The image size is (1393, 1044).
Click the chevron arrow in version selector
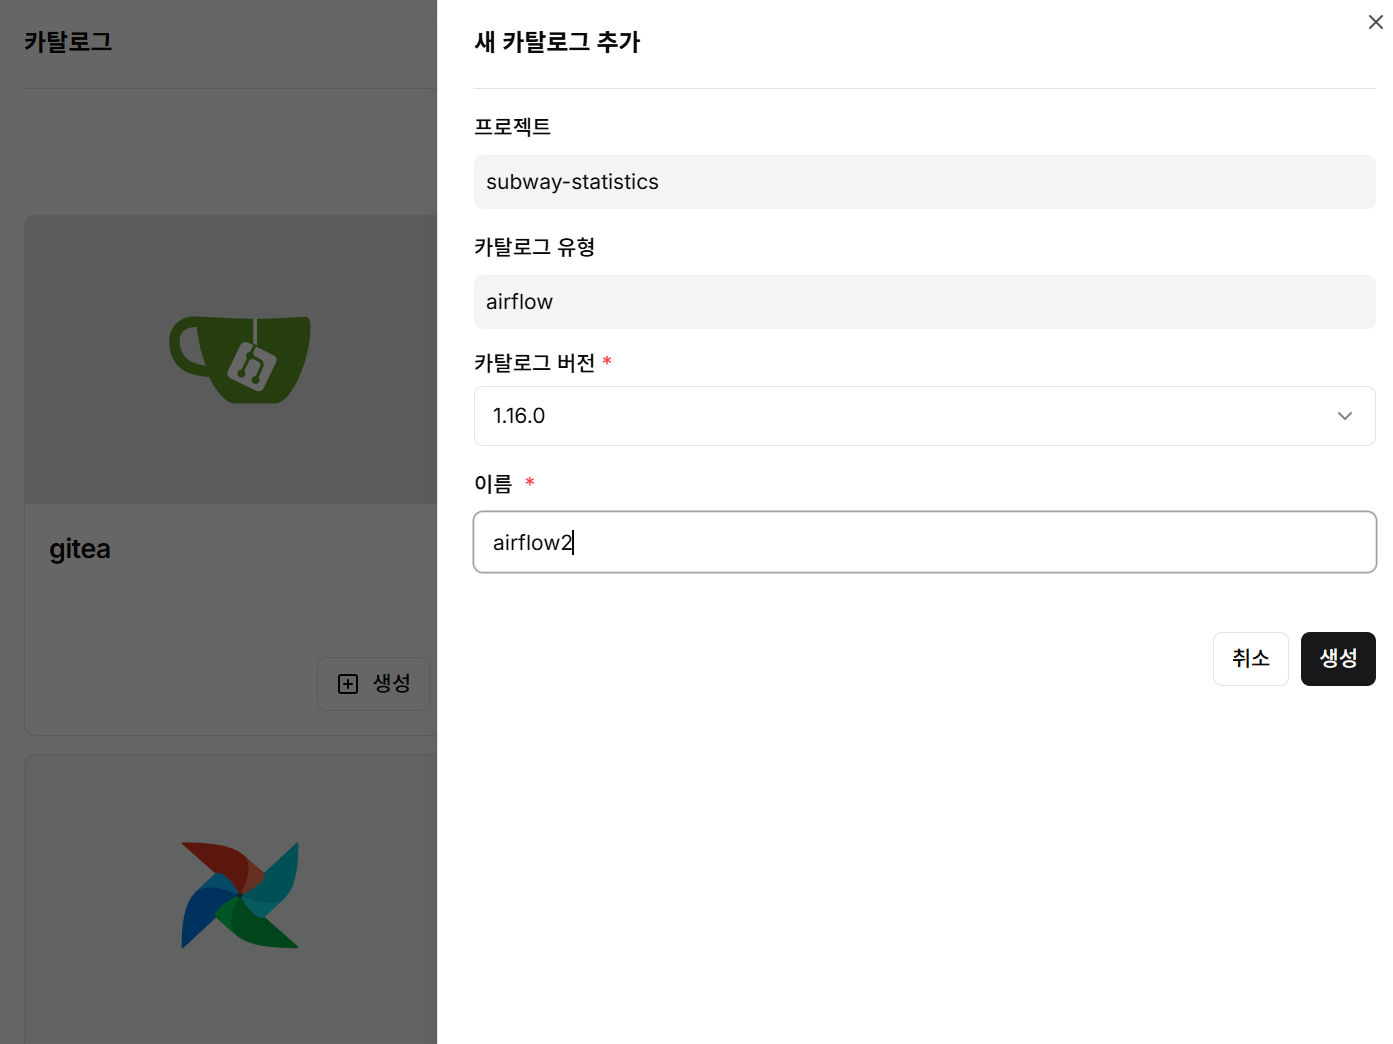[1345, 416]
